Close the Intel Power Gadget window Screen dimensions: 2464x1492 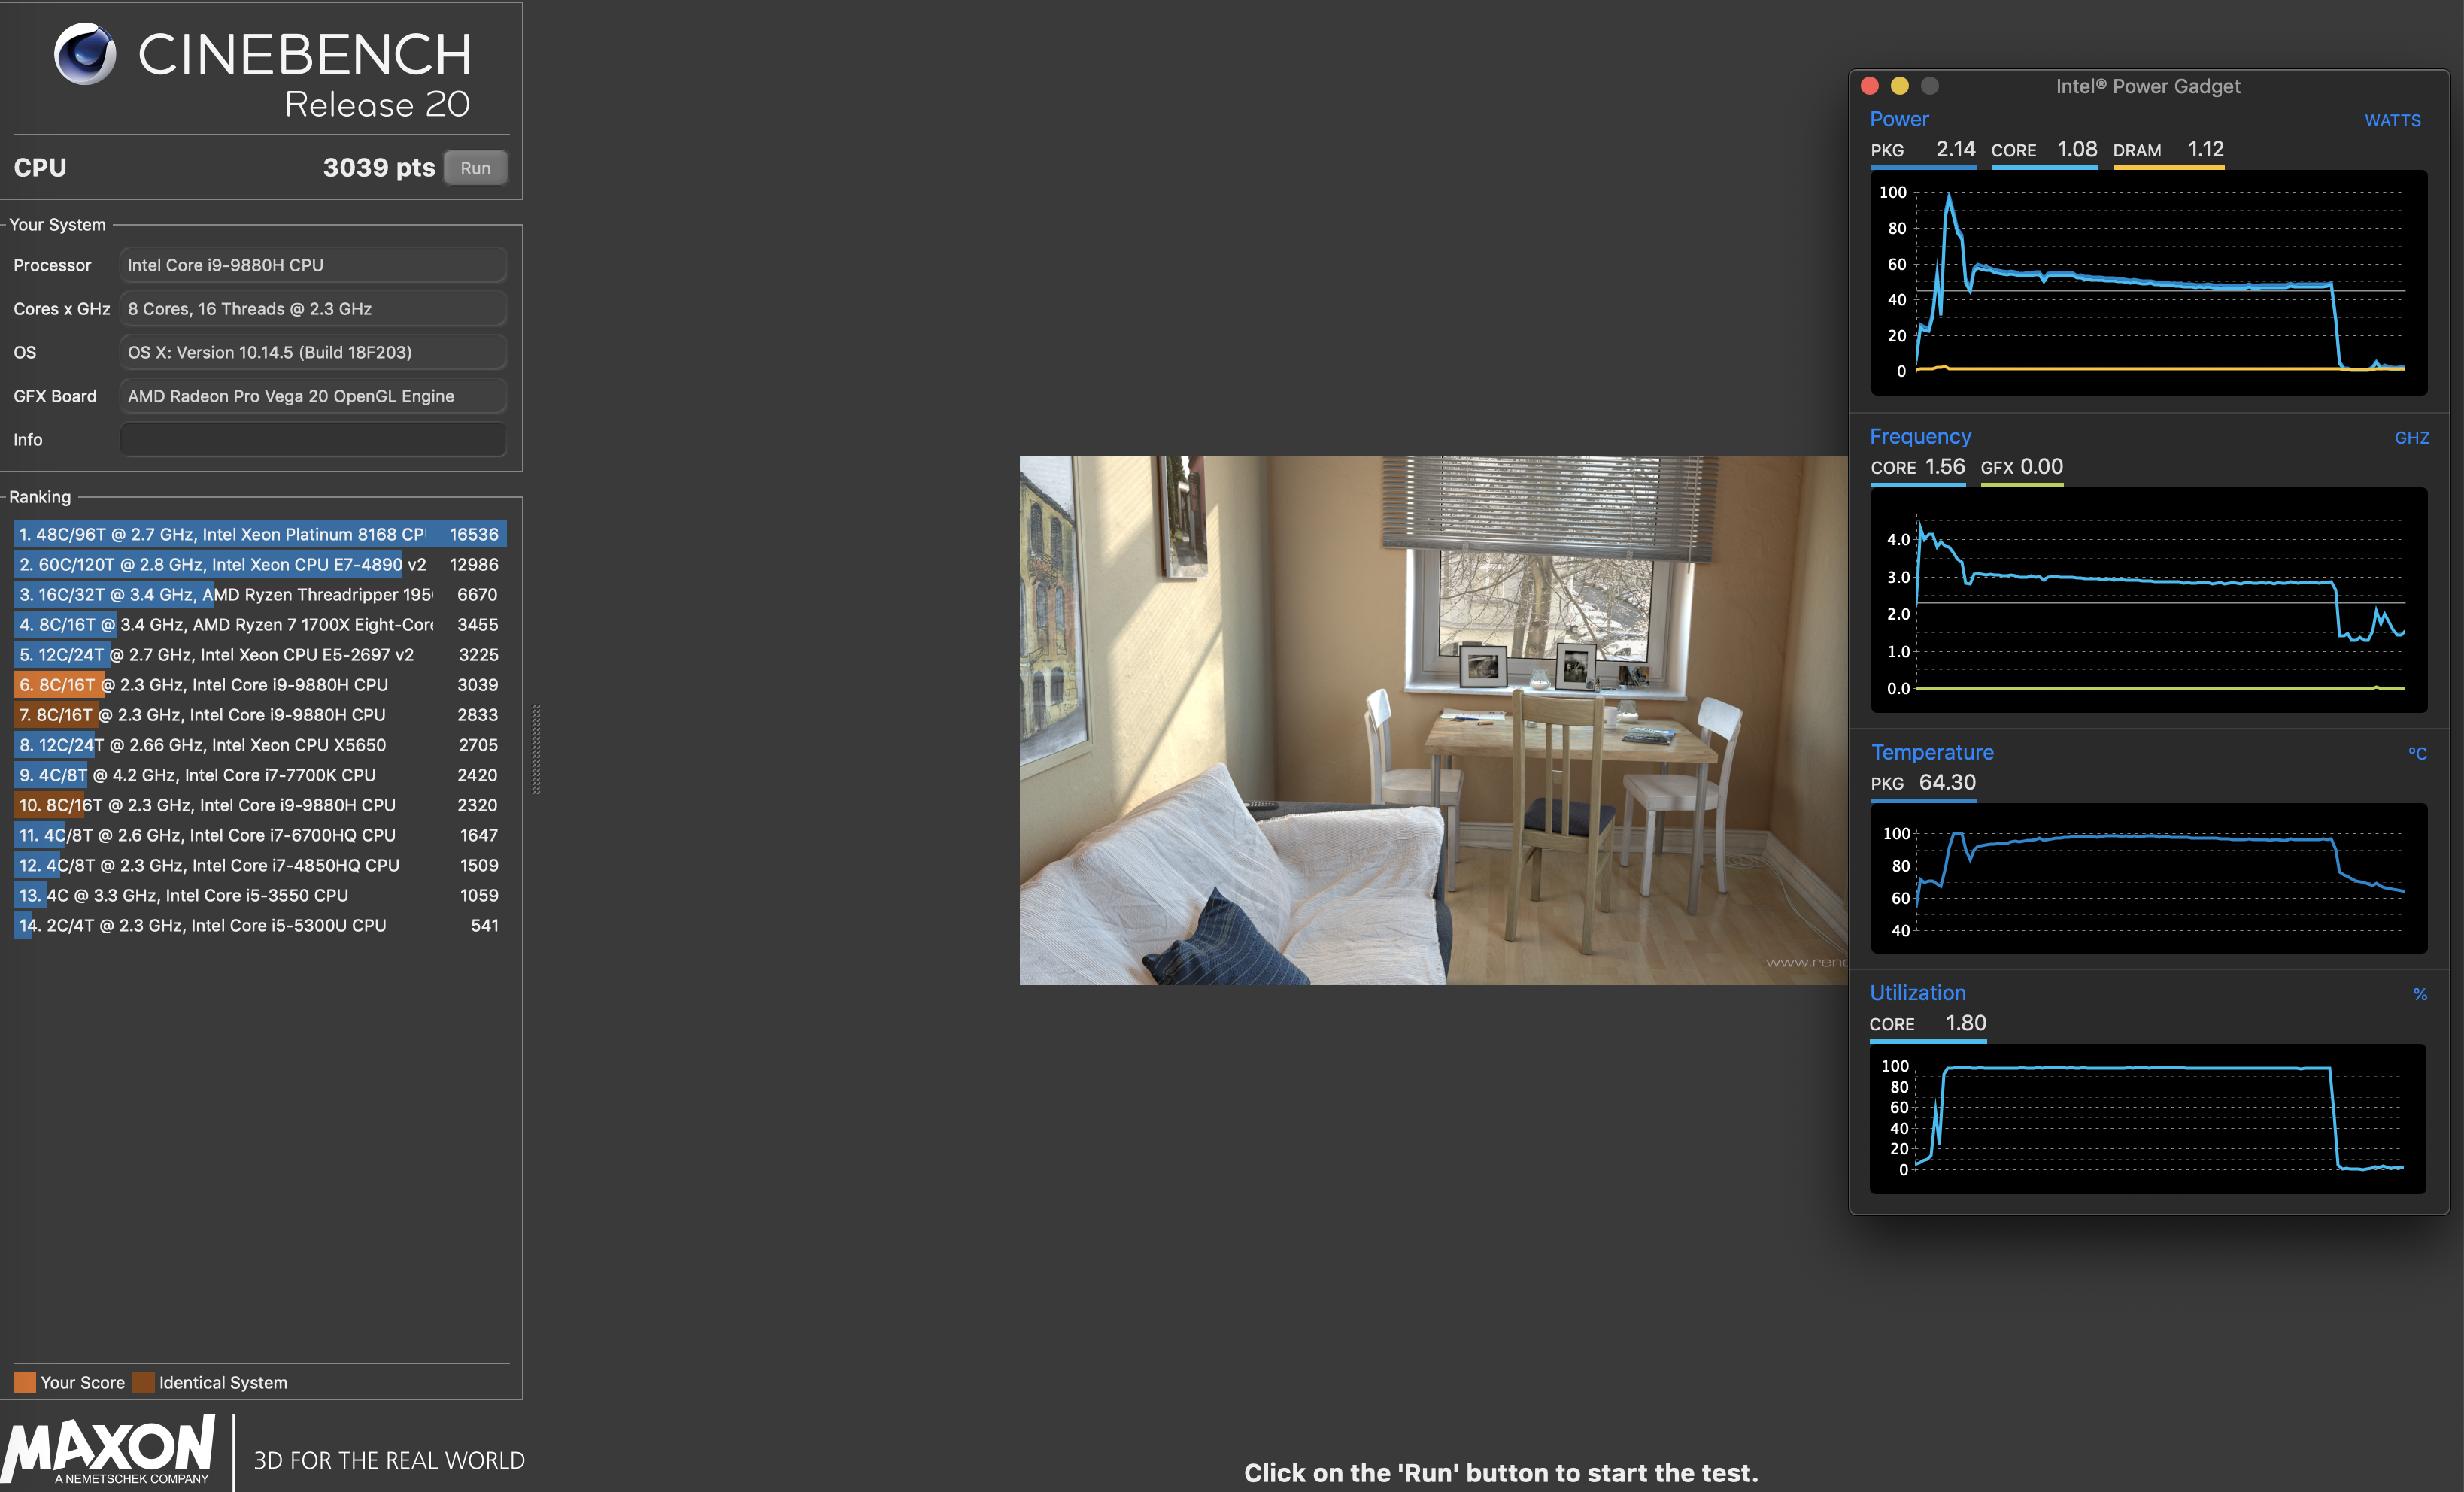click(x=1870, y=86)
